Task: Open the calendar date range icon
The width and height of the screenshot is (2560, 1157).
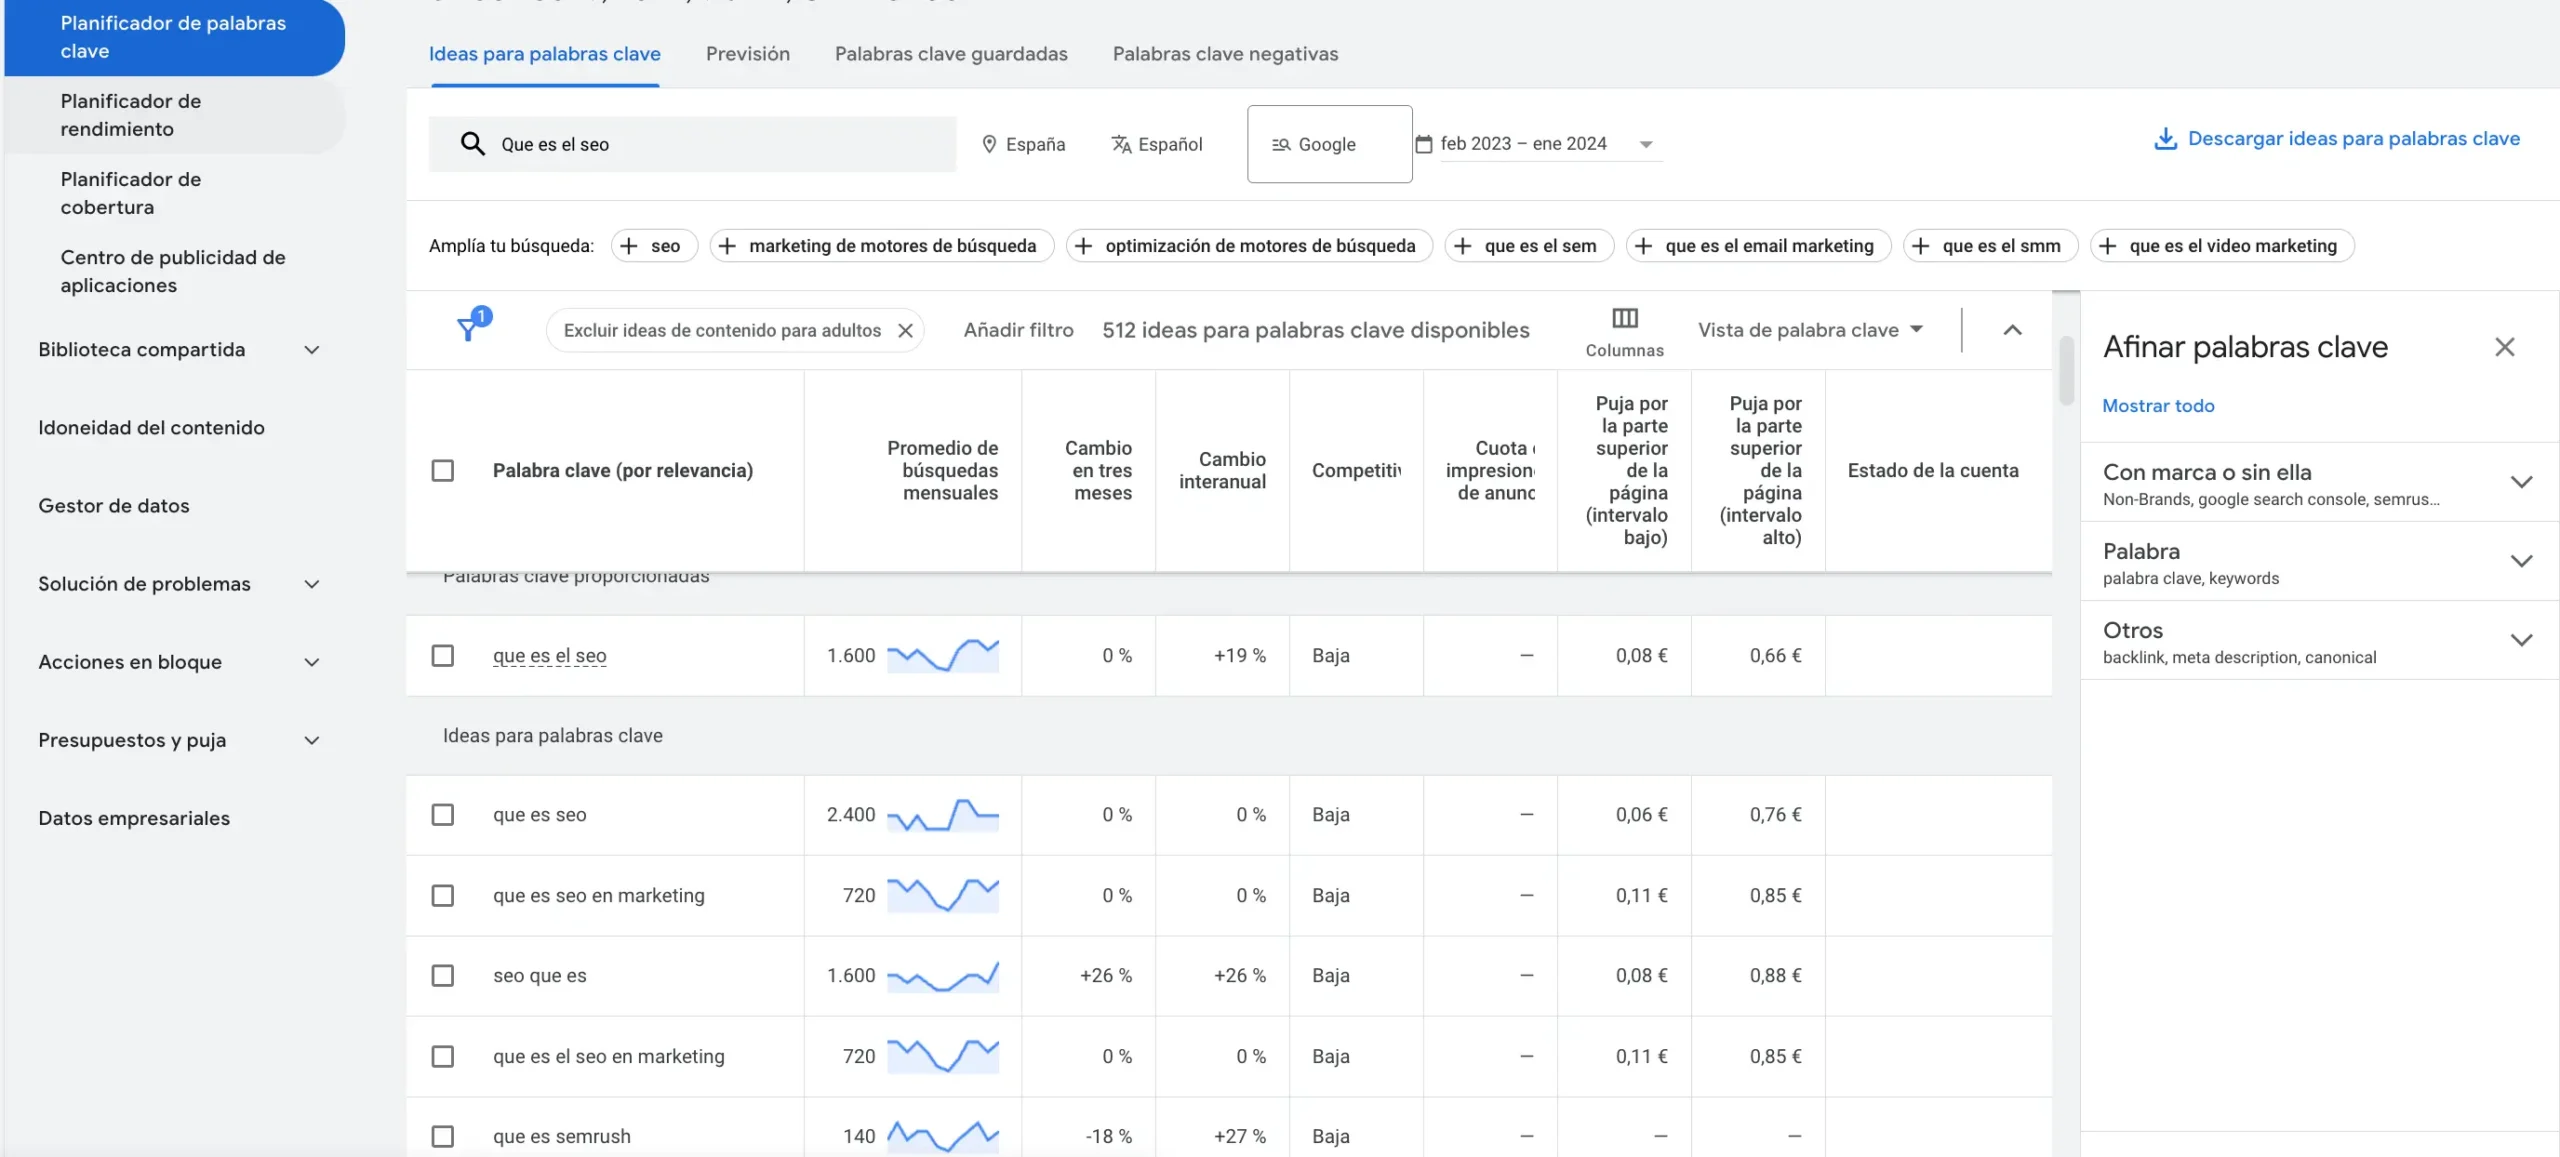Action: click(1424, 143)
